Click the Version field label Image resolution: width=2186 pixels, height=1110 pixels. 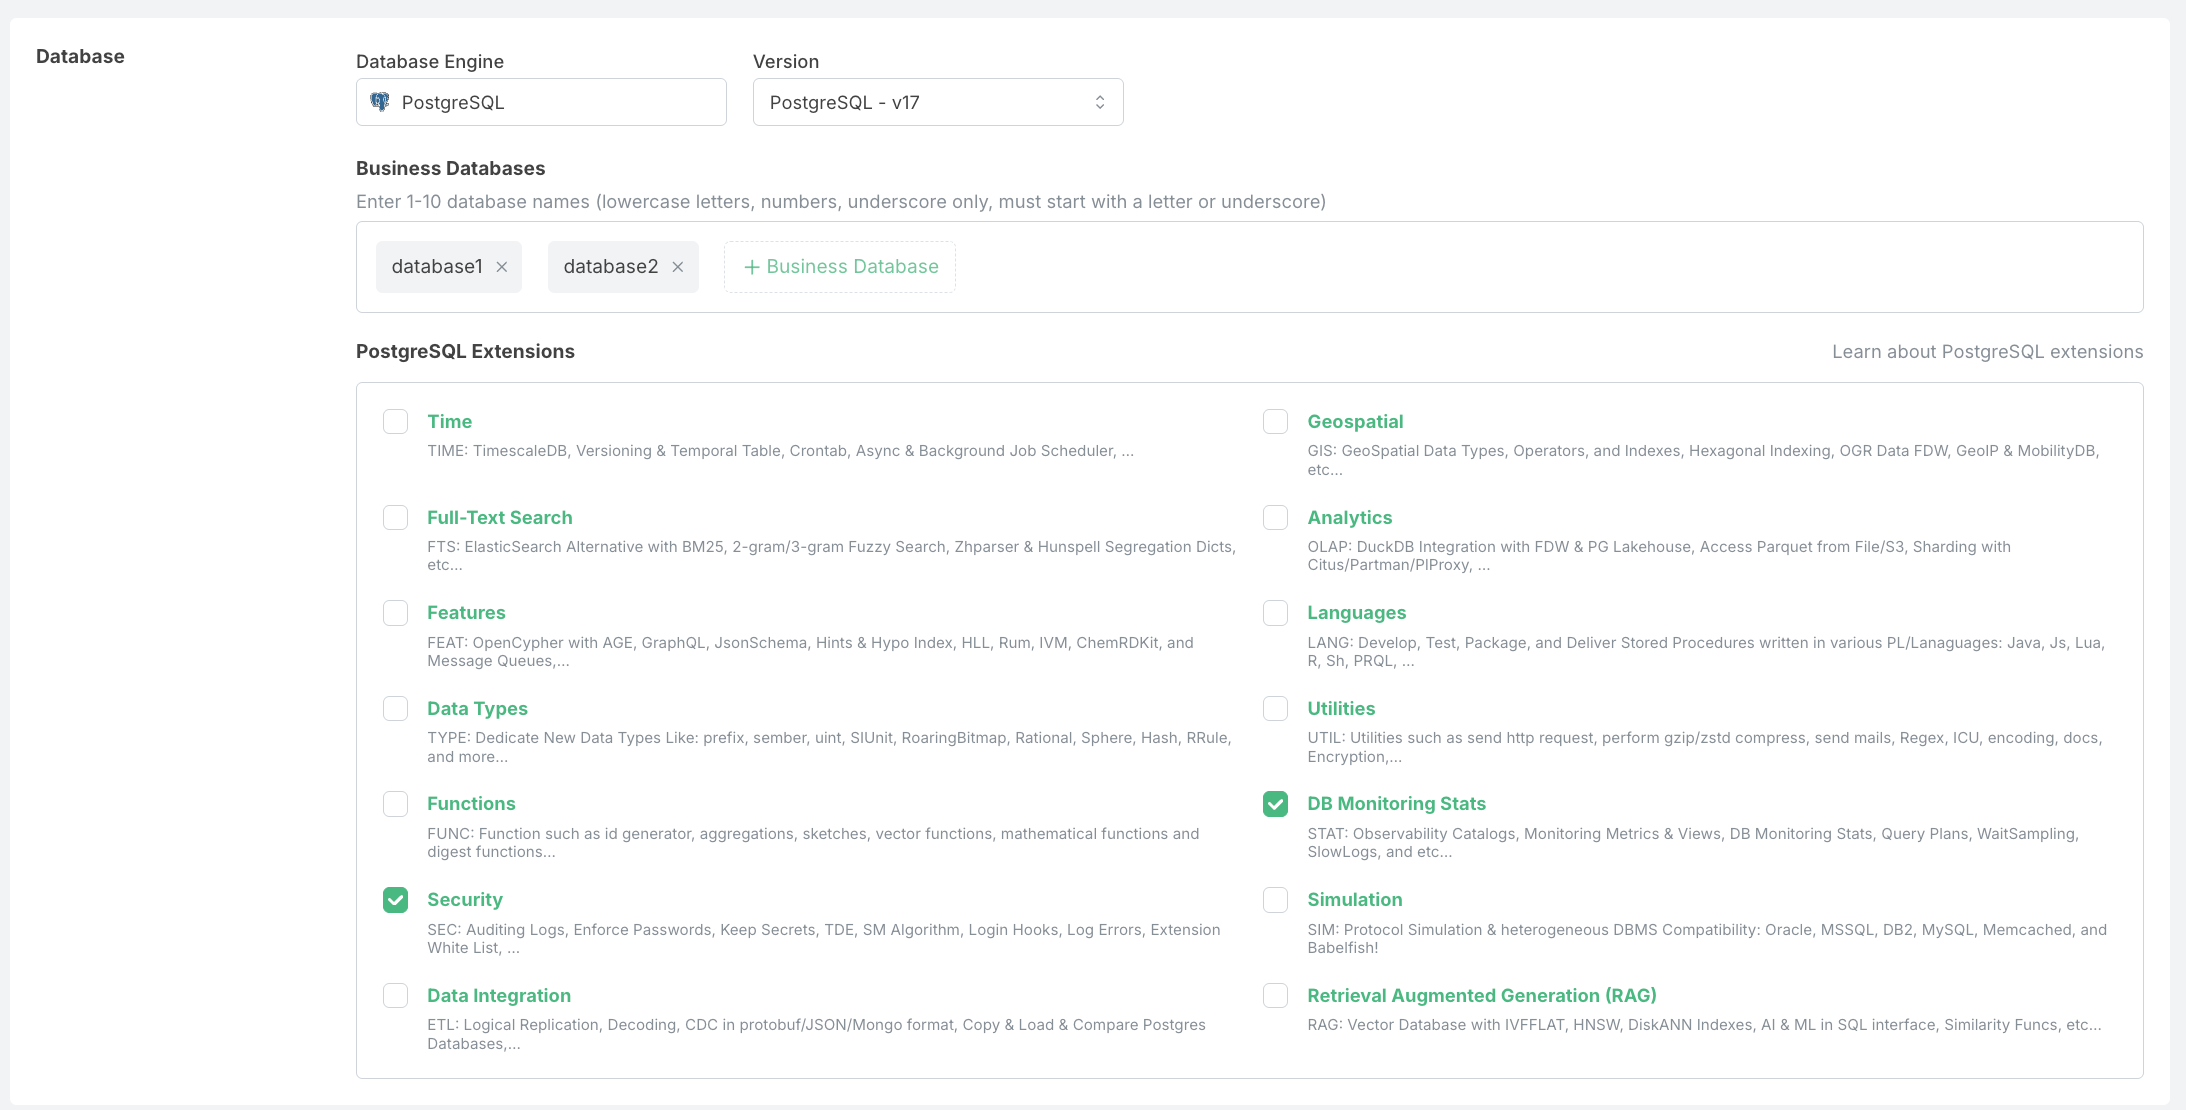[786, 62]
